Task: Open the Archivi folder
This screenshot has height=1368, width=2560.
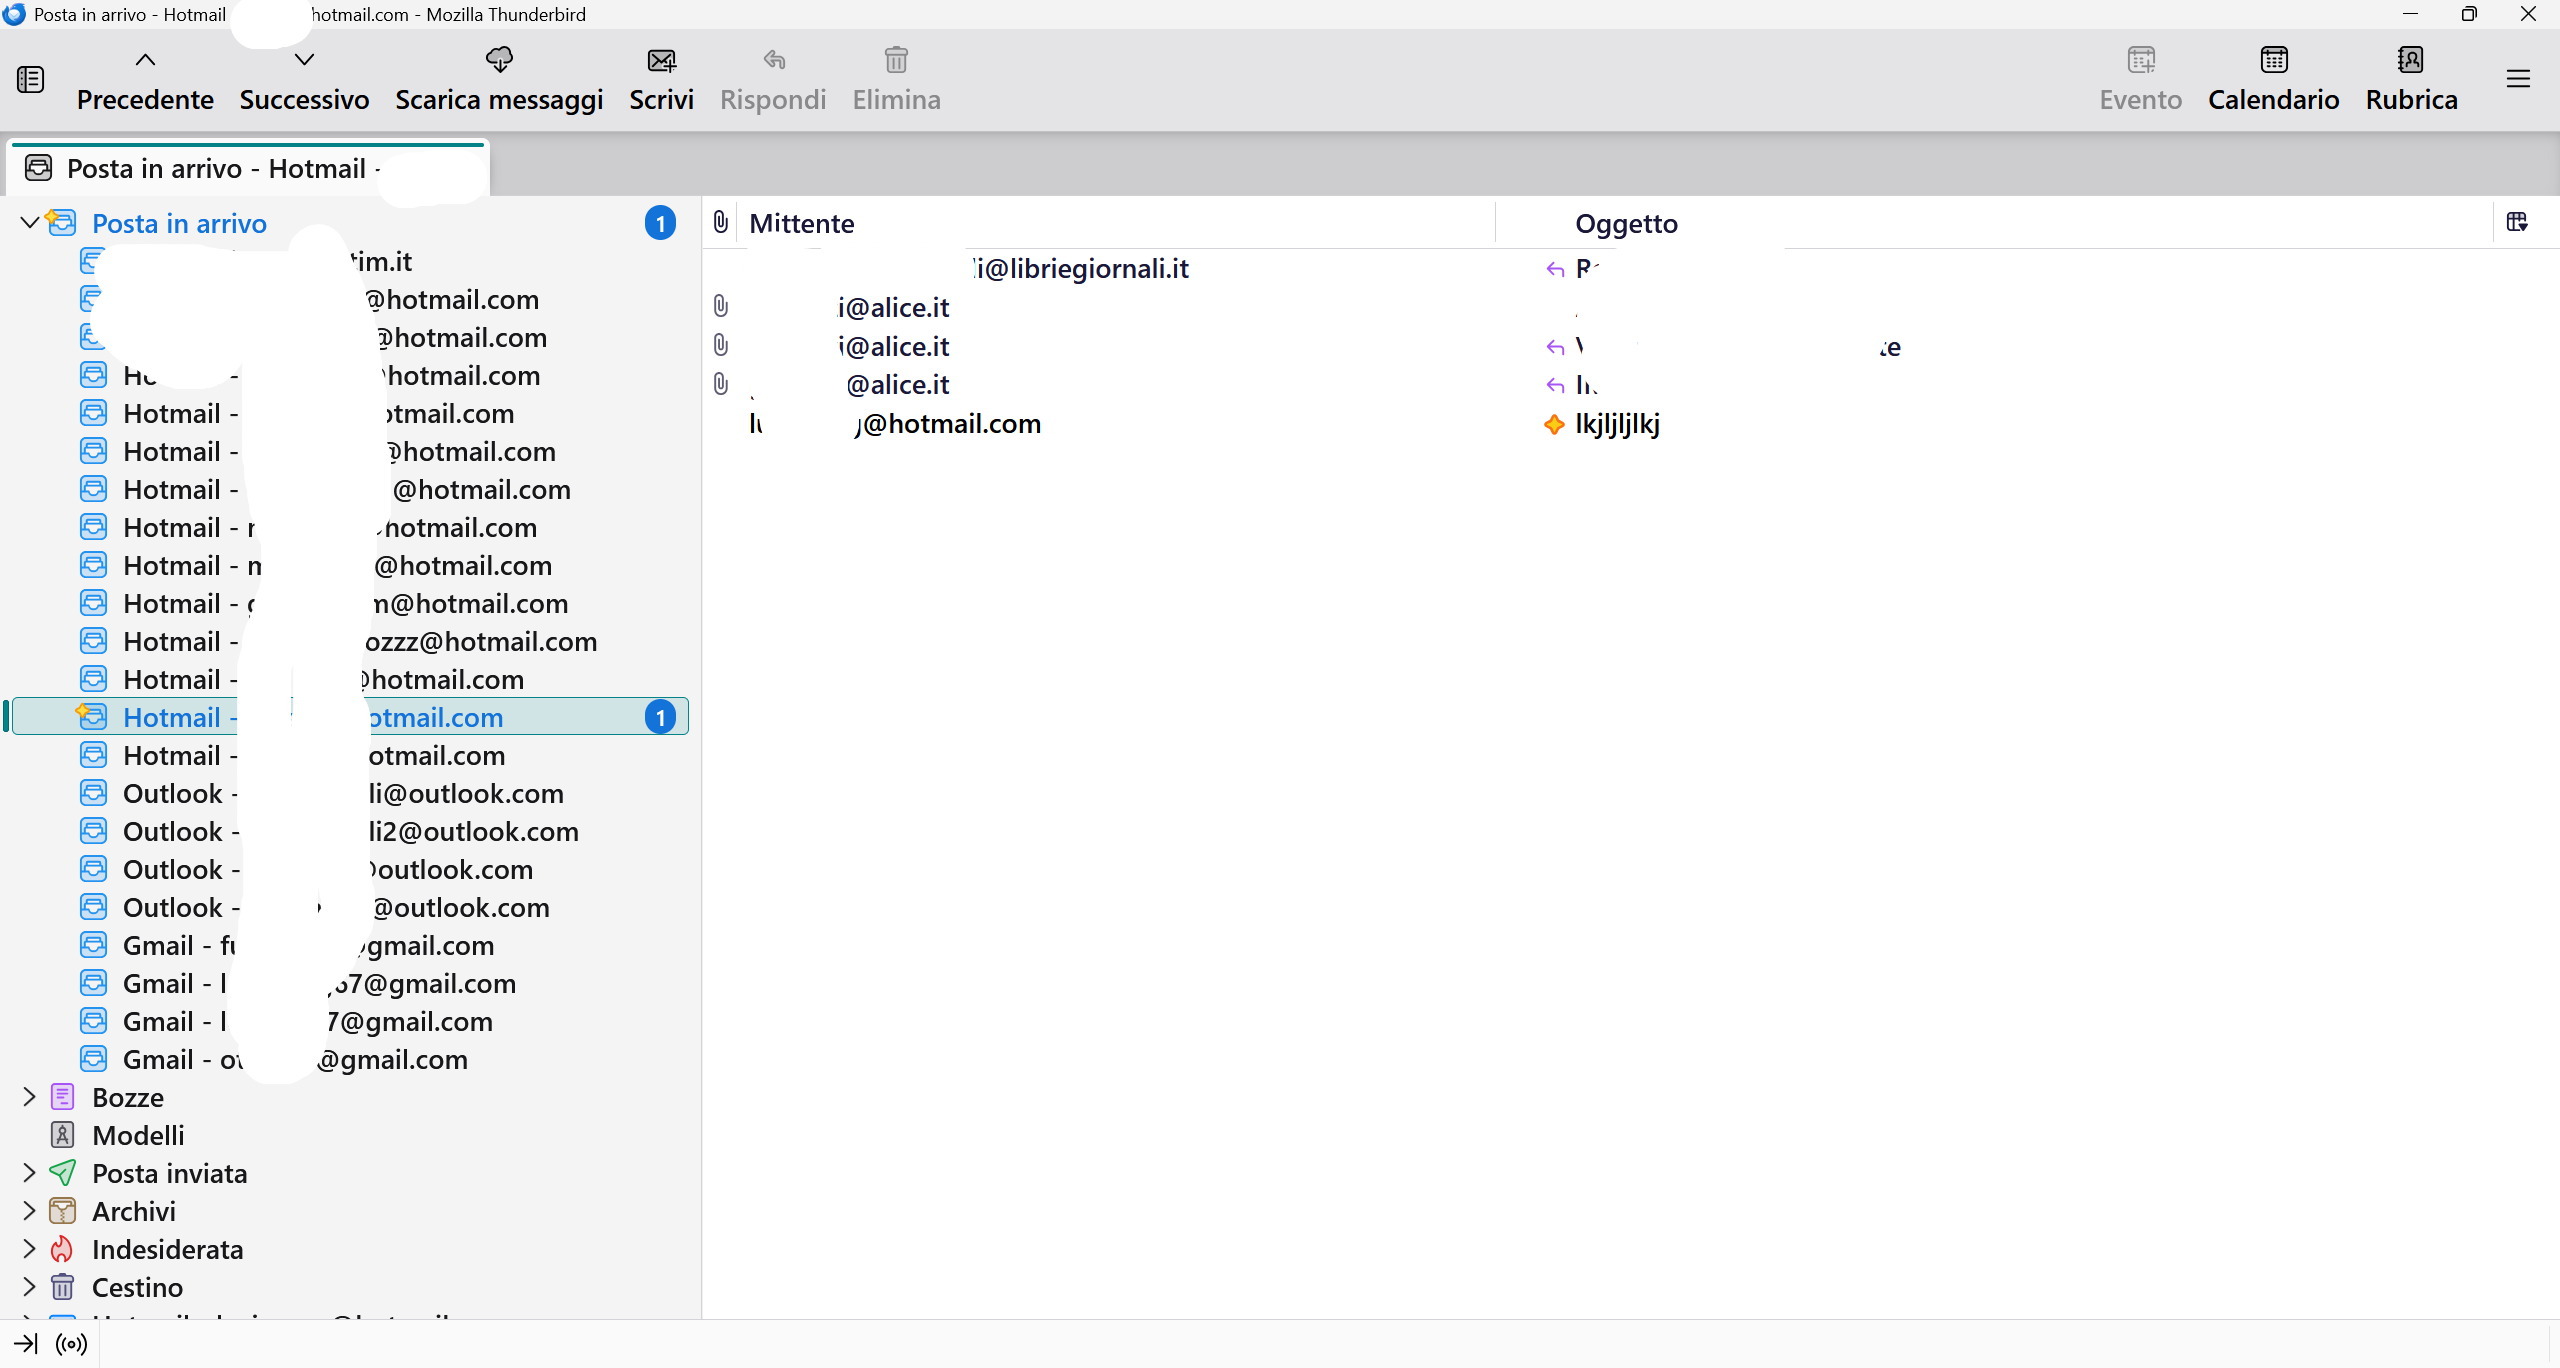Action: coord(134,1212)
